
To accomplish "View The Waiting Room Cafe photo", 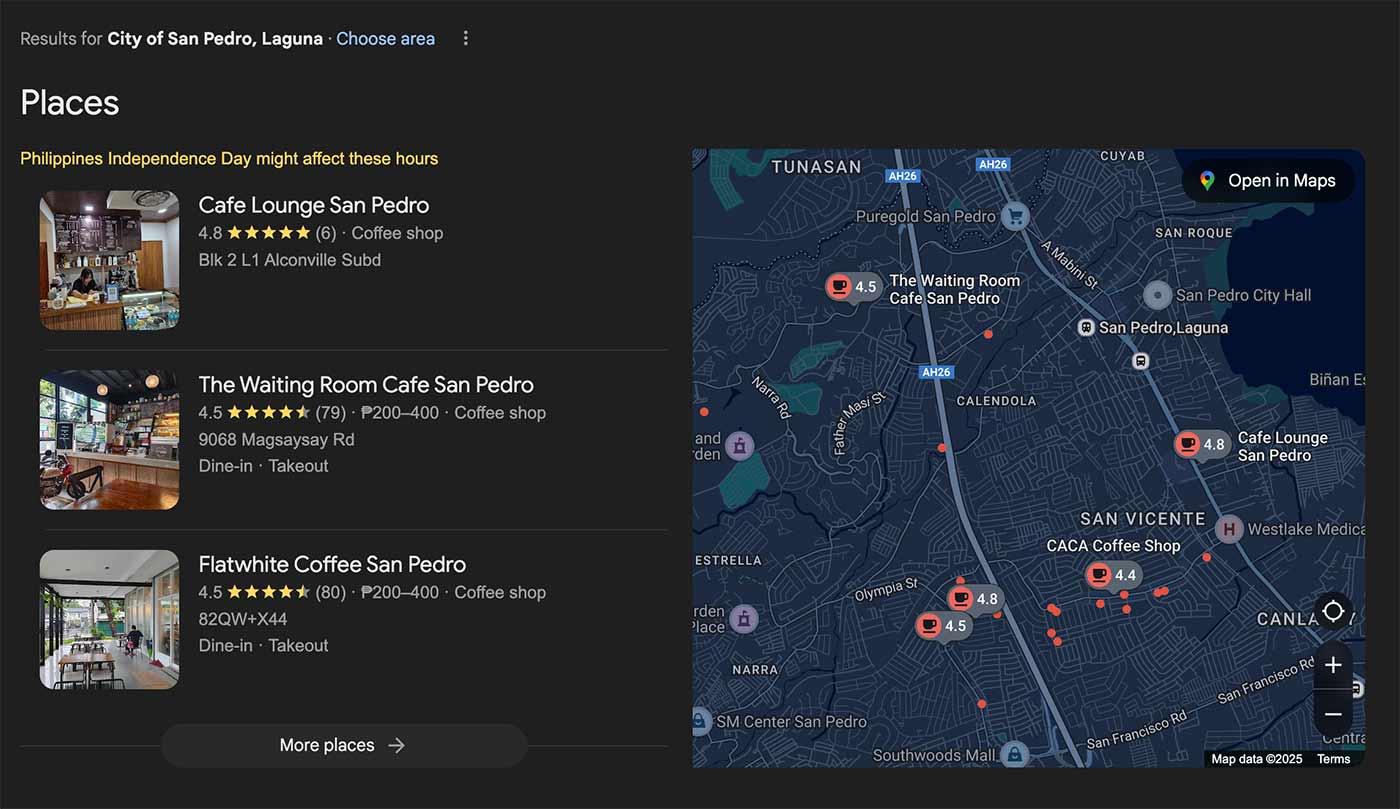I will point(110,440).
